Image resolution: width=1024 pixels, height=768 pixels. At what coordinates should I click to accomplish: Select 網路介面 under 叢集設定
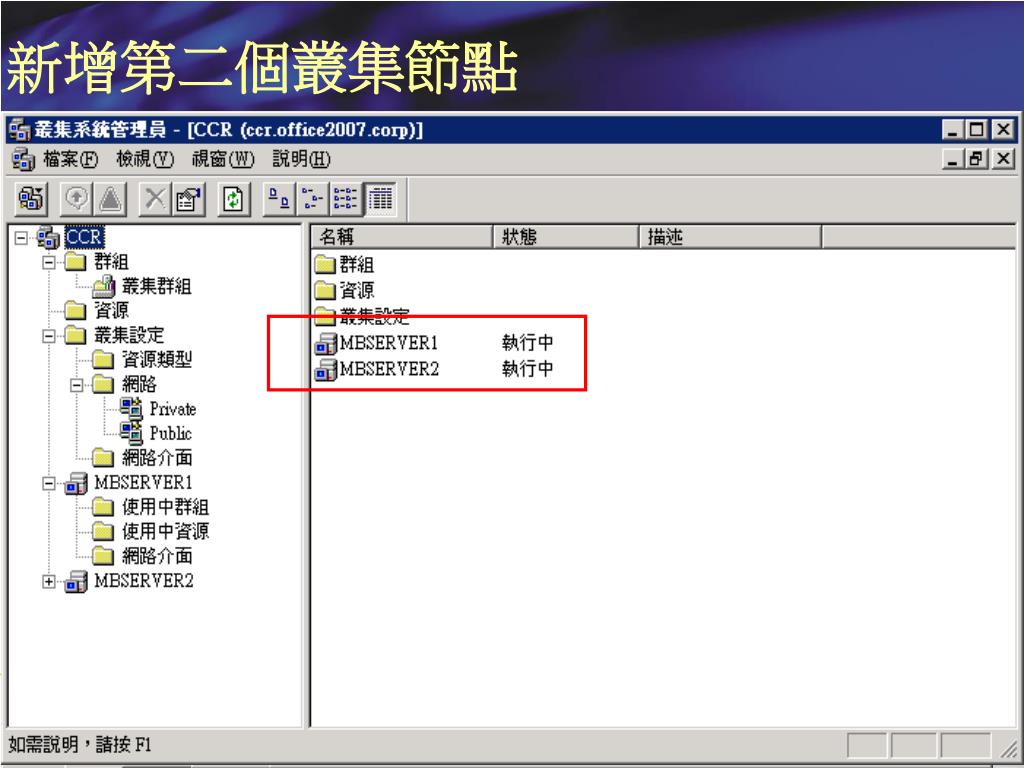click(157, 458)
